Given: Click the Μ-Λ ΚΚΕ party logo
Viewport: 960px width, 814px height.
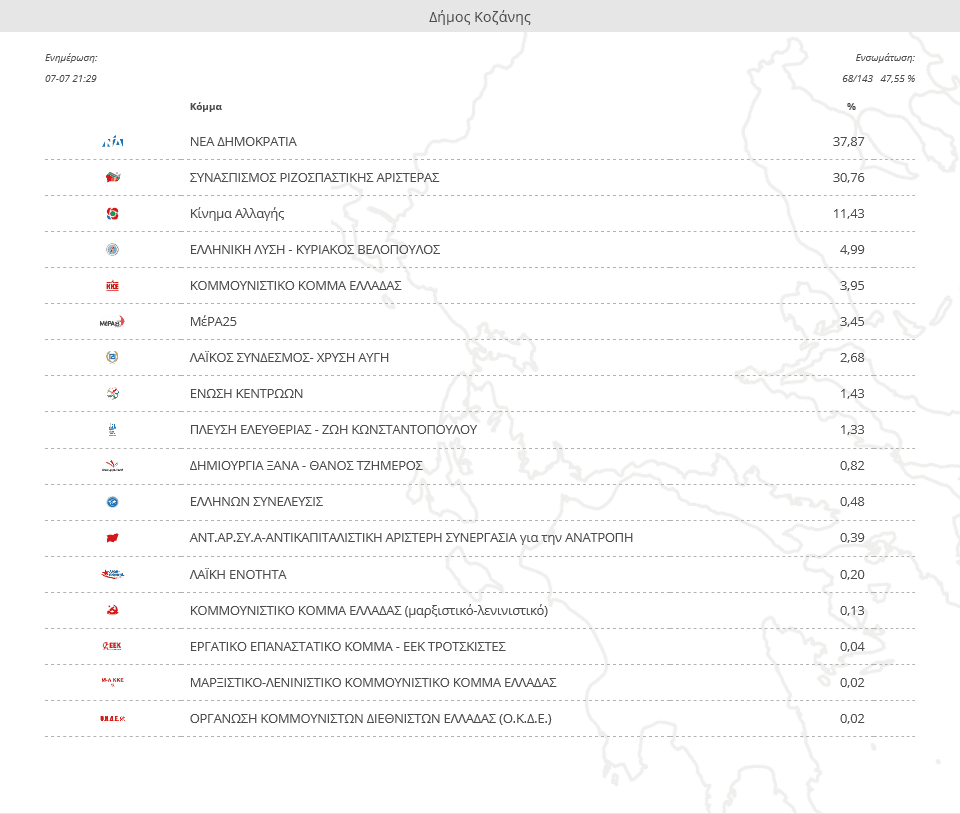Looking at the screenshot, I should 113,681.
